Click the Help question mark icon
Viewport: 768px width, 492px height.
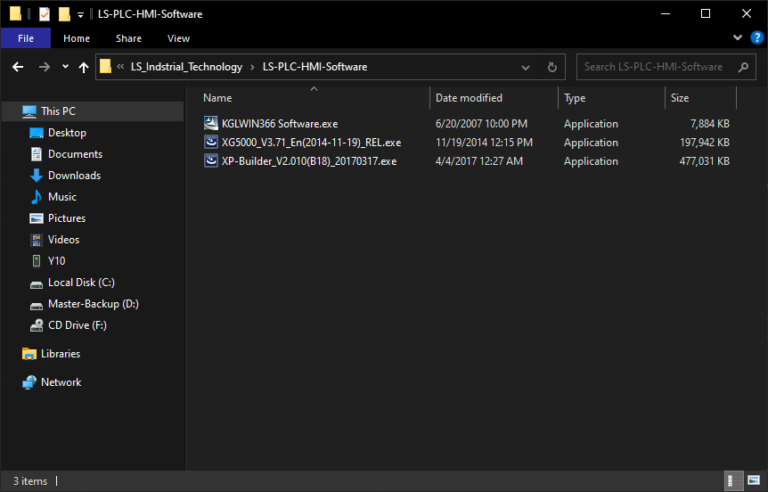pyautogui.click(x=757, y=38)
